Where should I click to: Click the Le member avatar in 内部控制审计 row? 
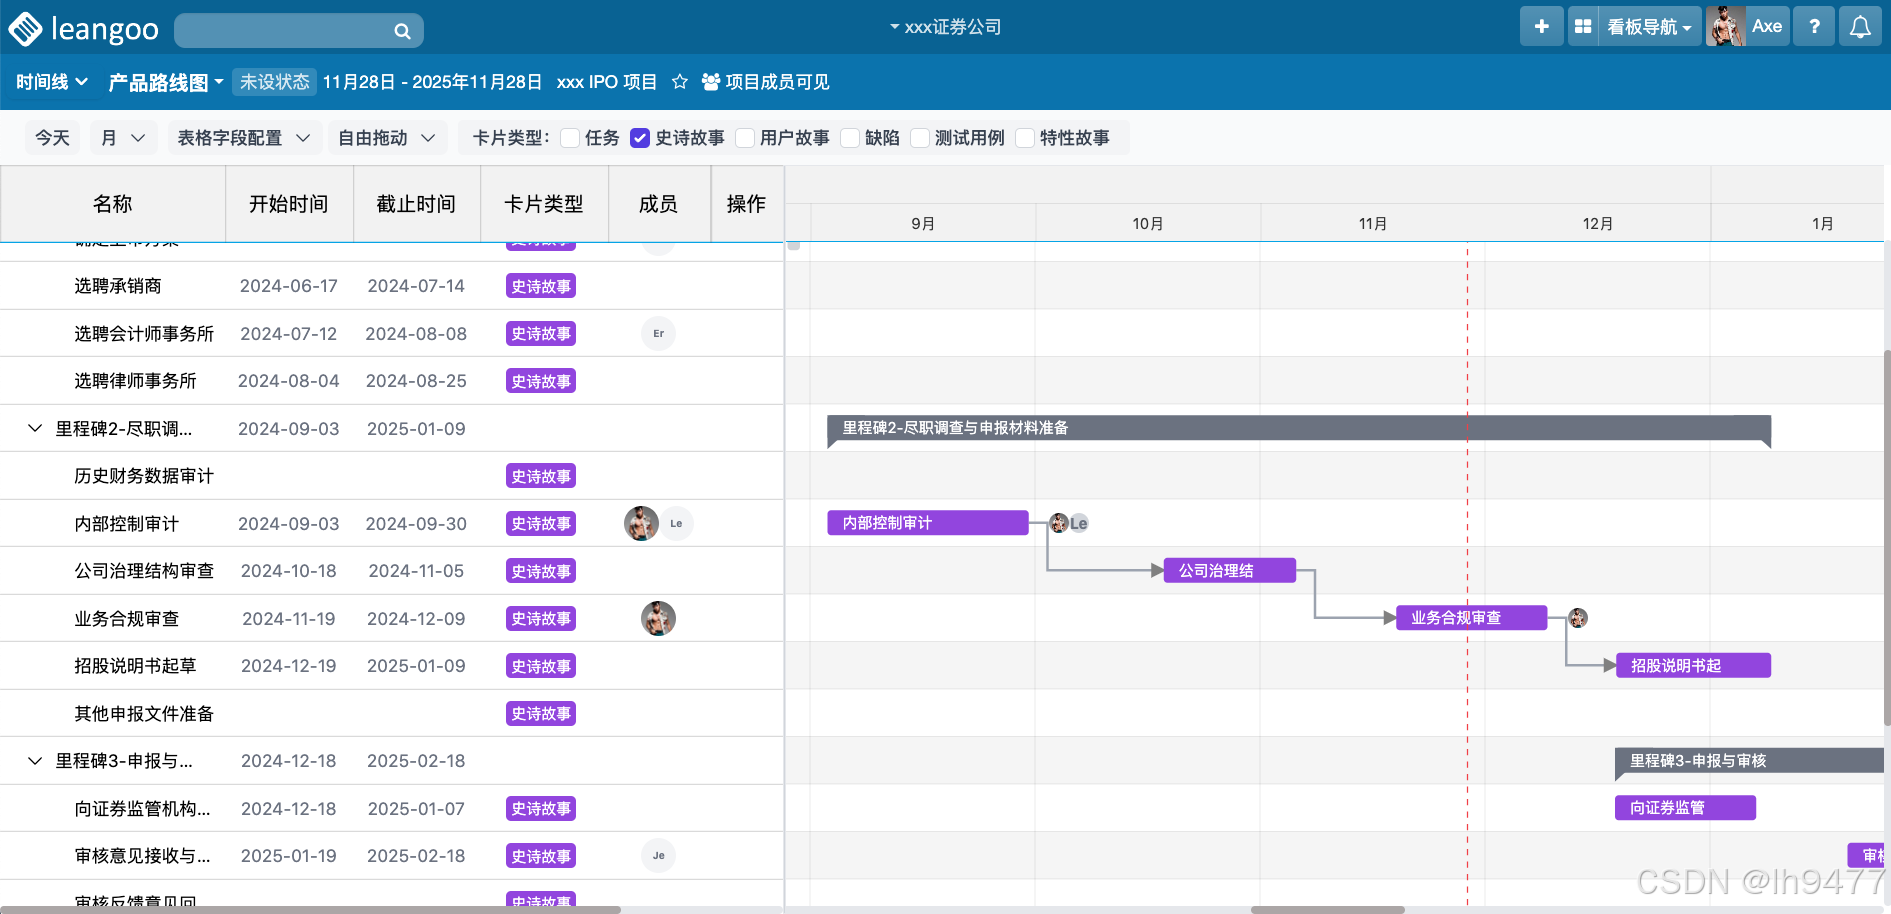(677, 523)
